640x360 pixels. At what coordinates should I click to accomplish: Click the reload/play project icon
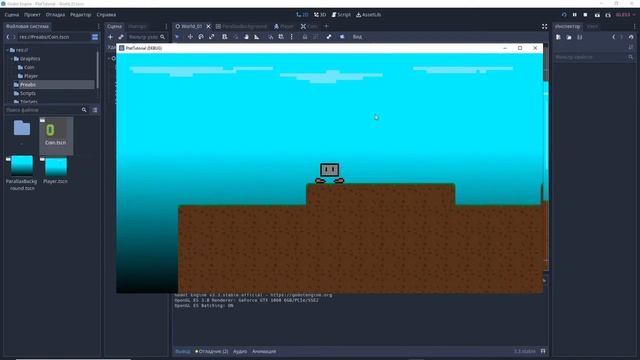[x=564, y=15]
